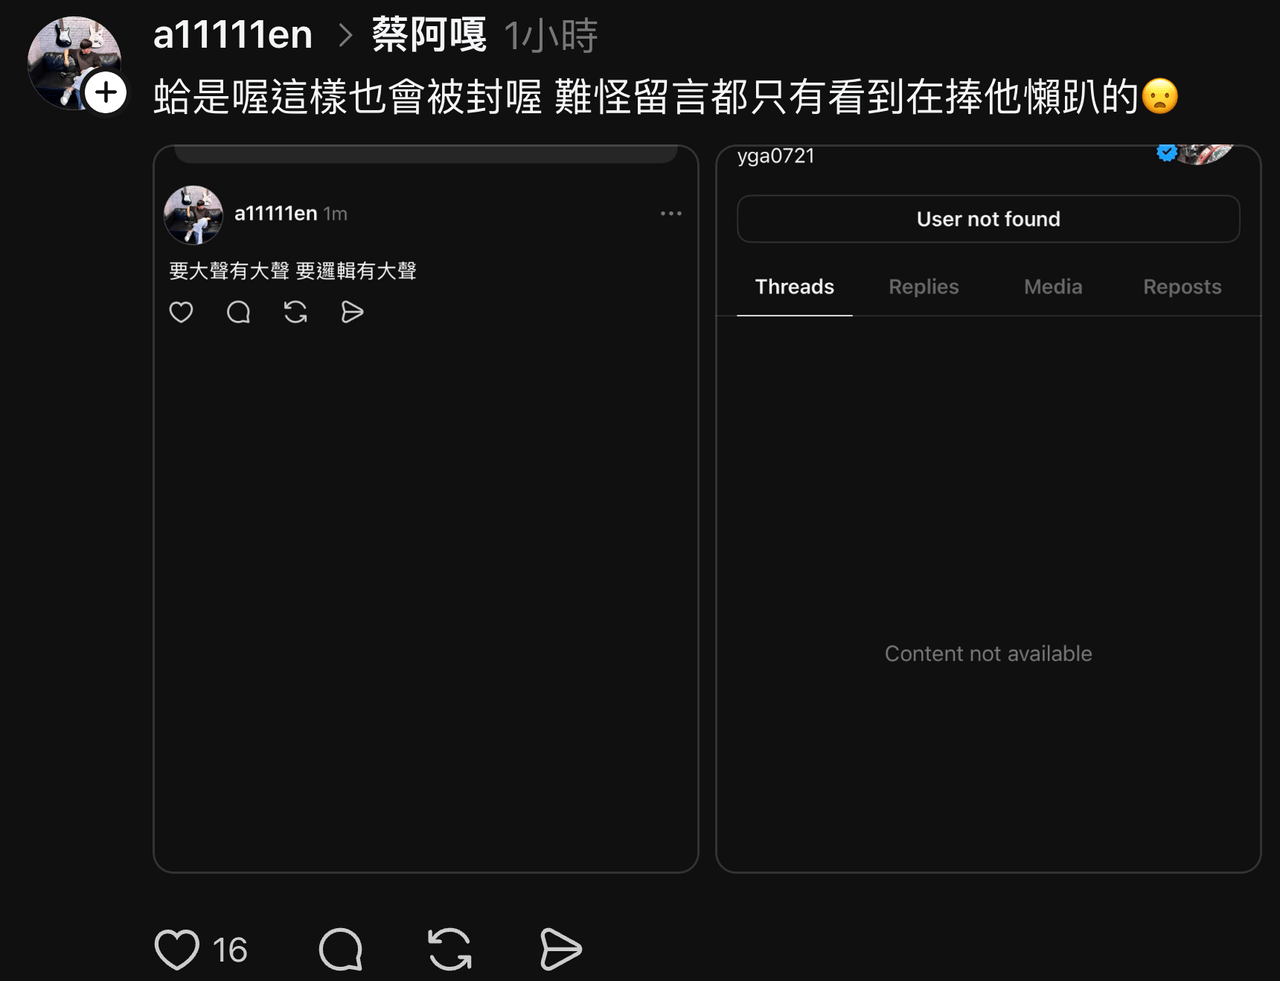Select the Reposts tab
Image resolution: width=1280 pixels, height=981 pixels.
click(1182, 287)
